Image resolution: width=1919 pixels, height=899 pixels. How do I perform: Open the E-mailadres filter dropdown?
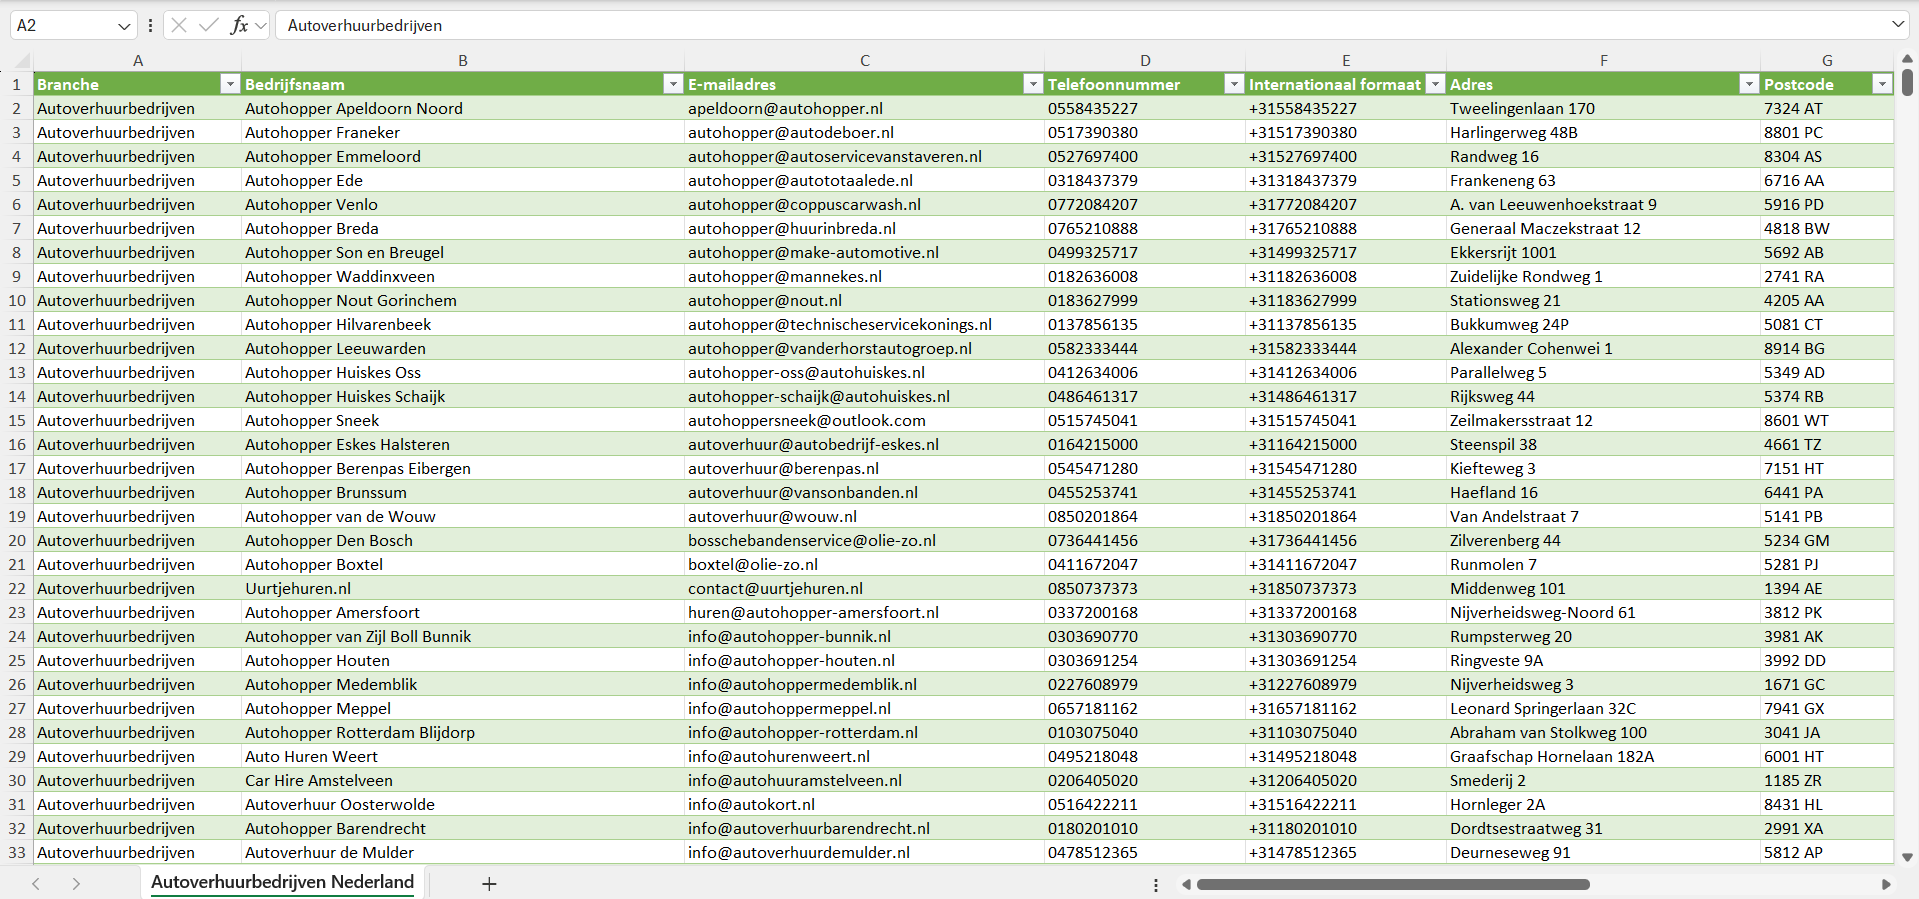[x=1033, y=84]
